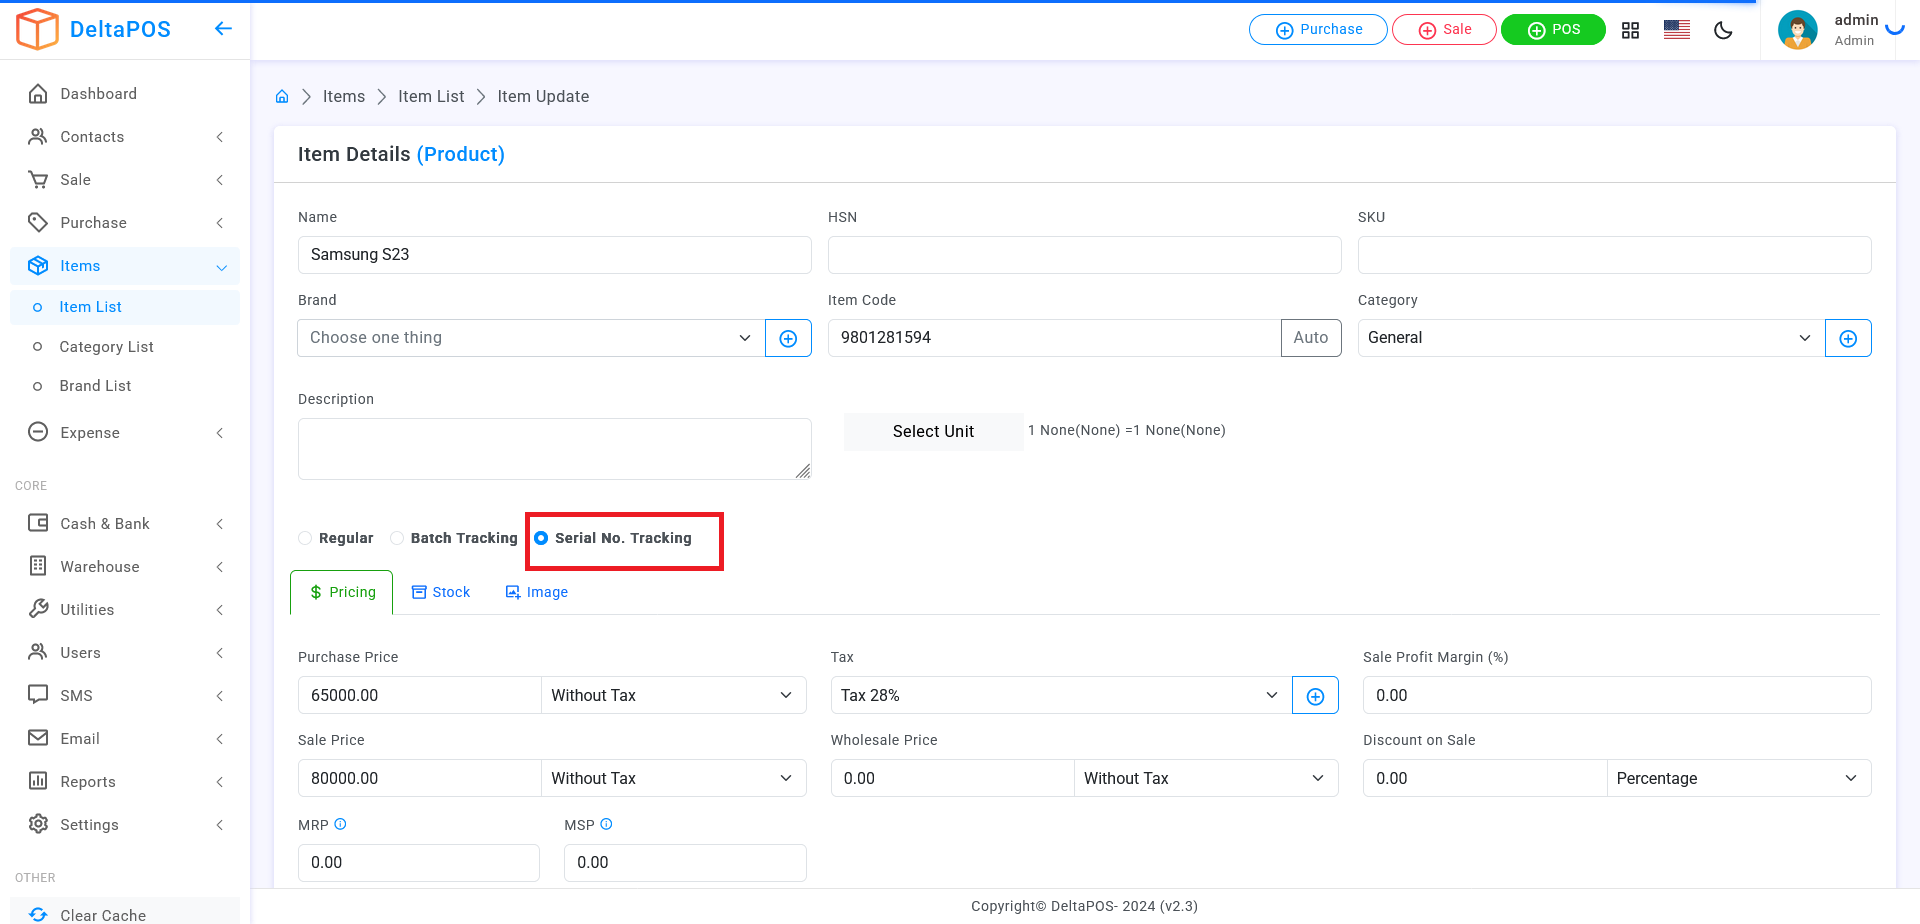Click Items breadcrumb link

click(x=344, y=97)
